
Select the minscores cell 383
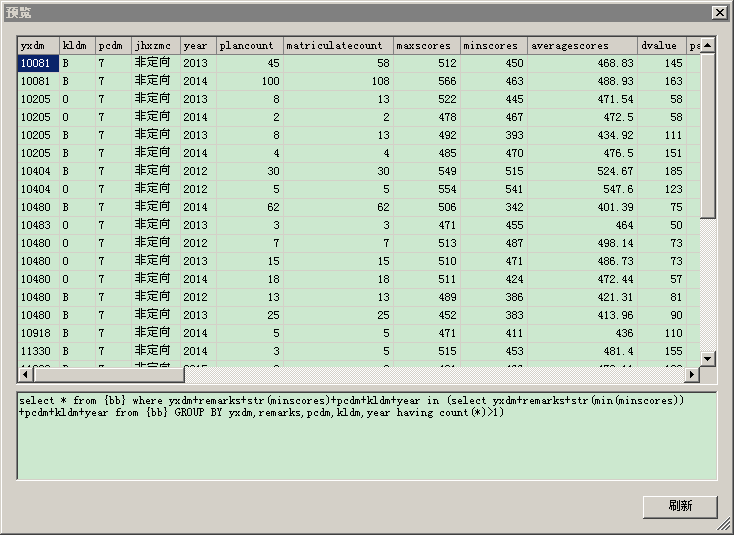494,315
